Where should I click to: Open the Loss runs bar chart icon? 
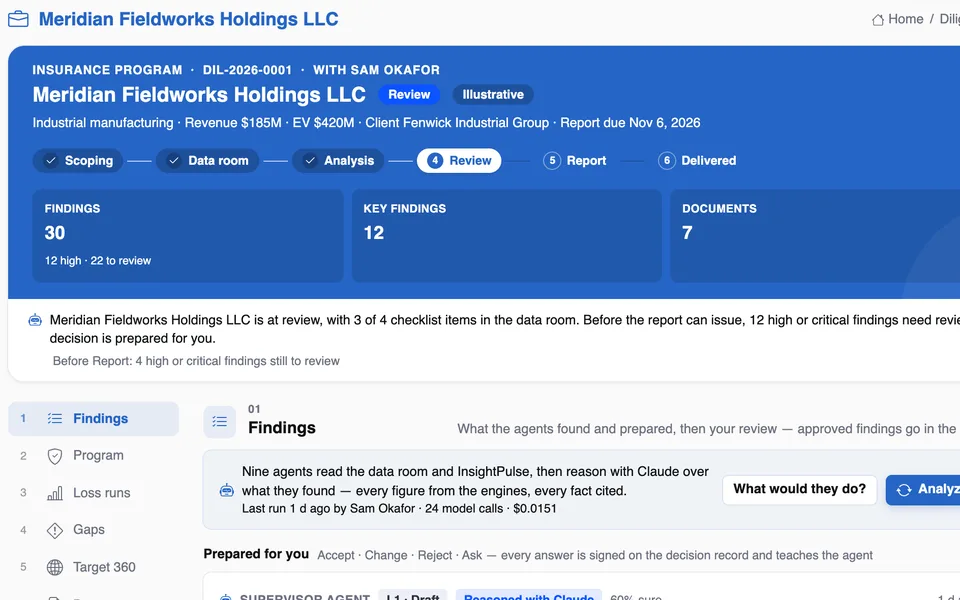(x=54, y=493)
